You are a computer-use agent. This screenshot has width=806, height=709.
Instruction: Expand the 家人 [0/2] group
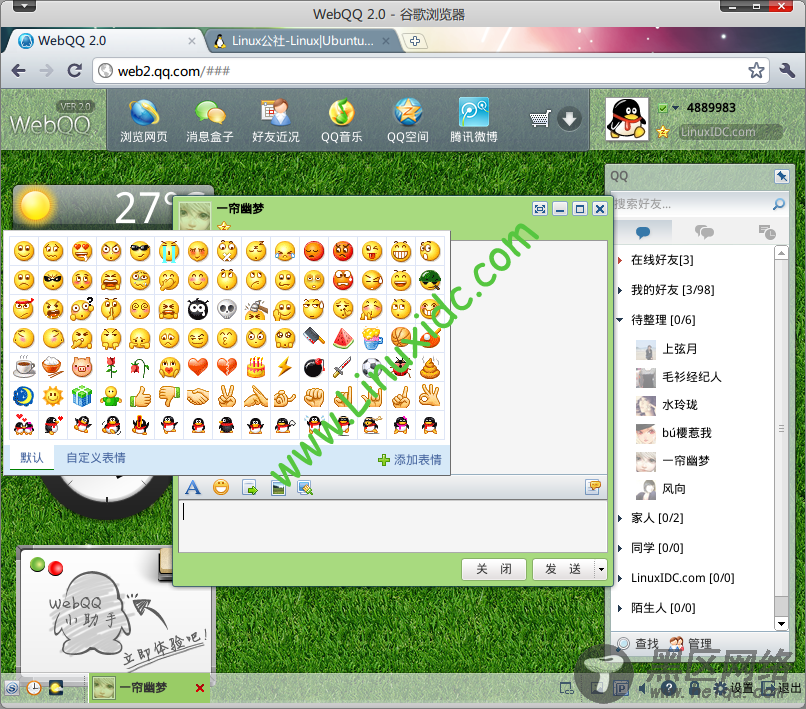click(x=620, y=518)
